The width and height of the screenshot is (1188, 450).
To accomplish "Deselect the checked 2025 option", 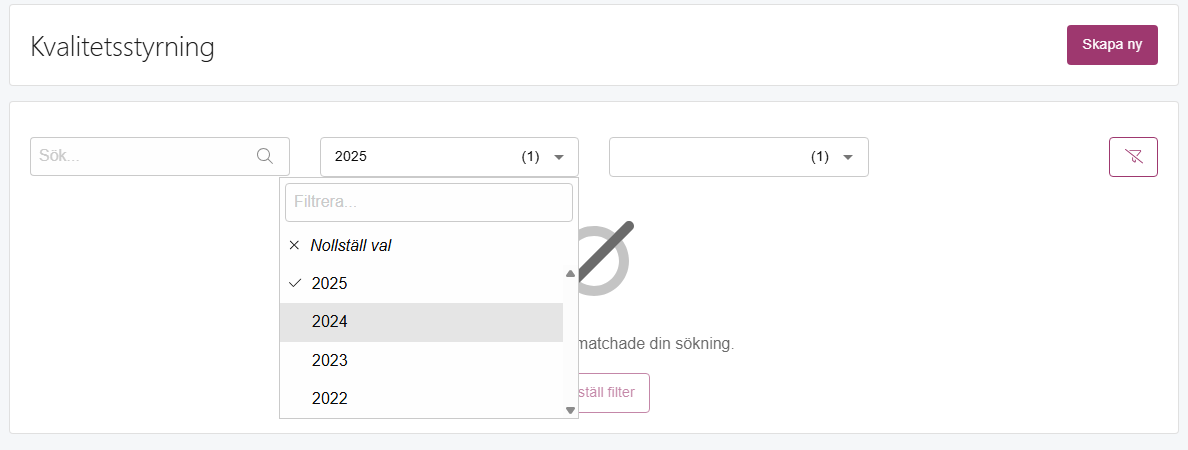I will click(421, 284).
